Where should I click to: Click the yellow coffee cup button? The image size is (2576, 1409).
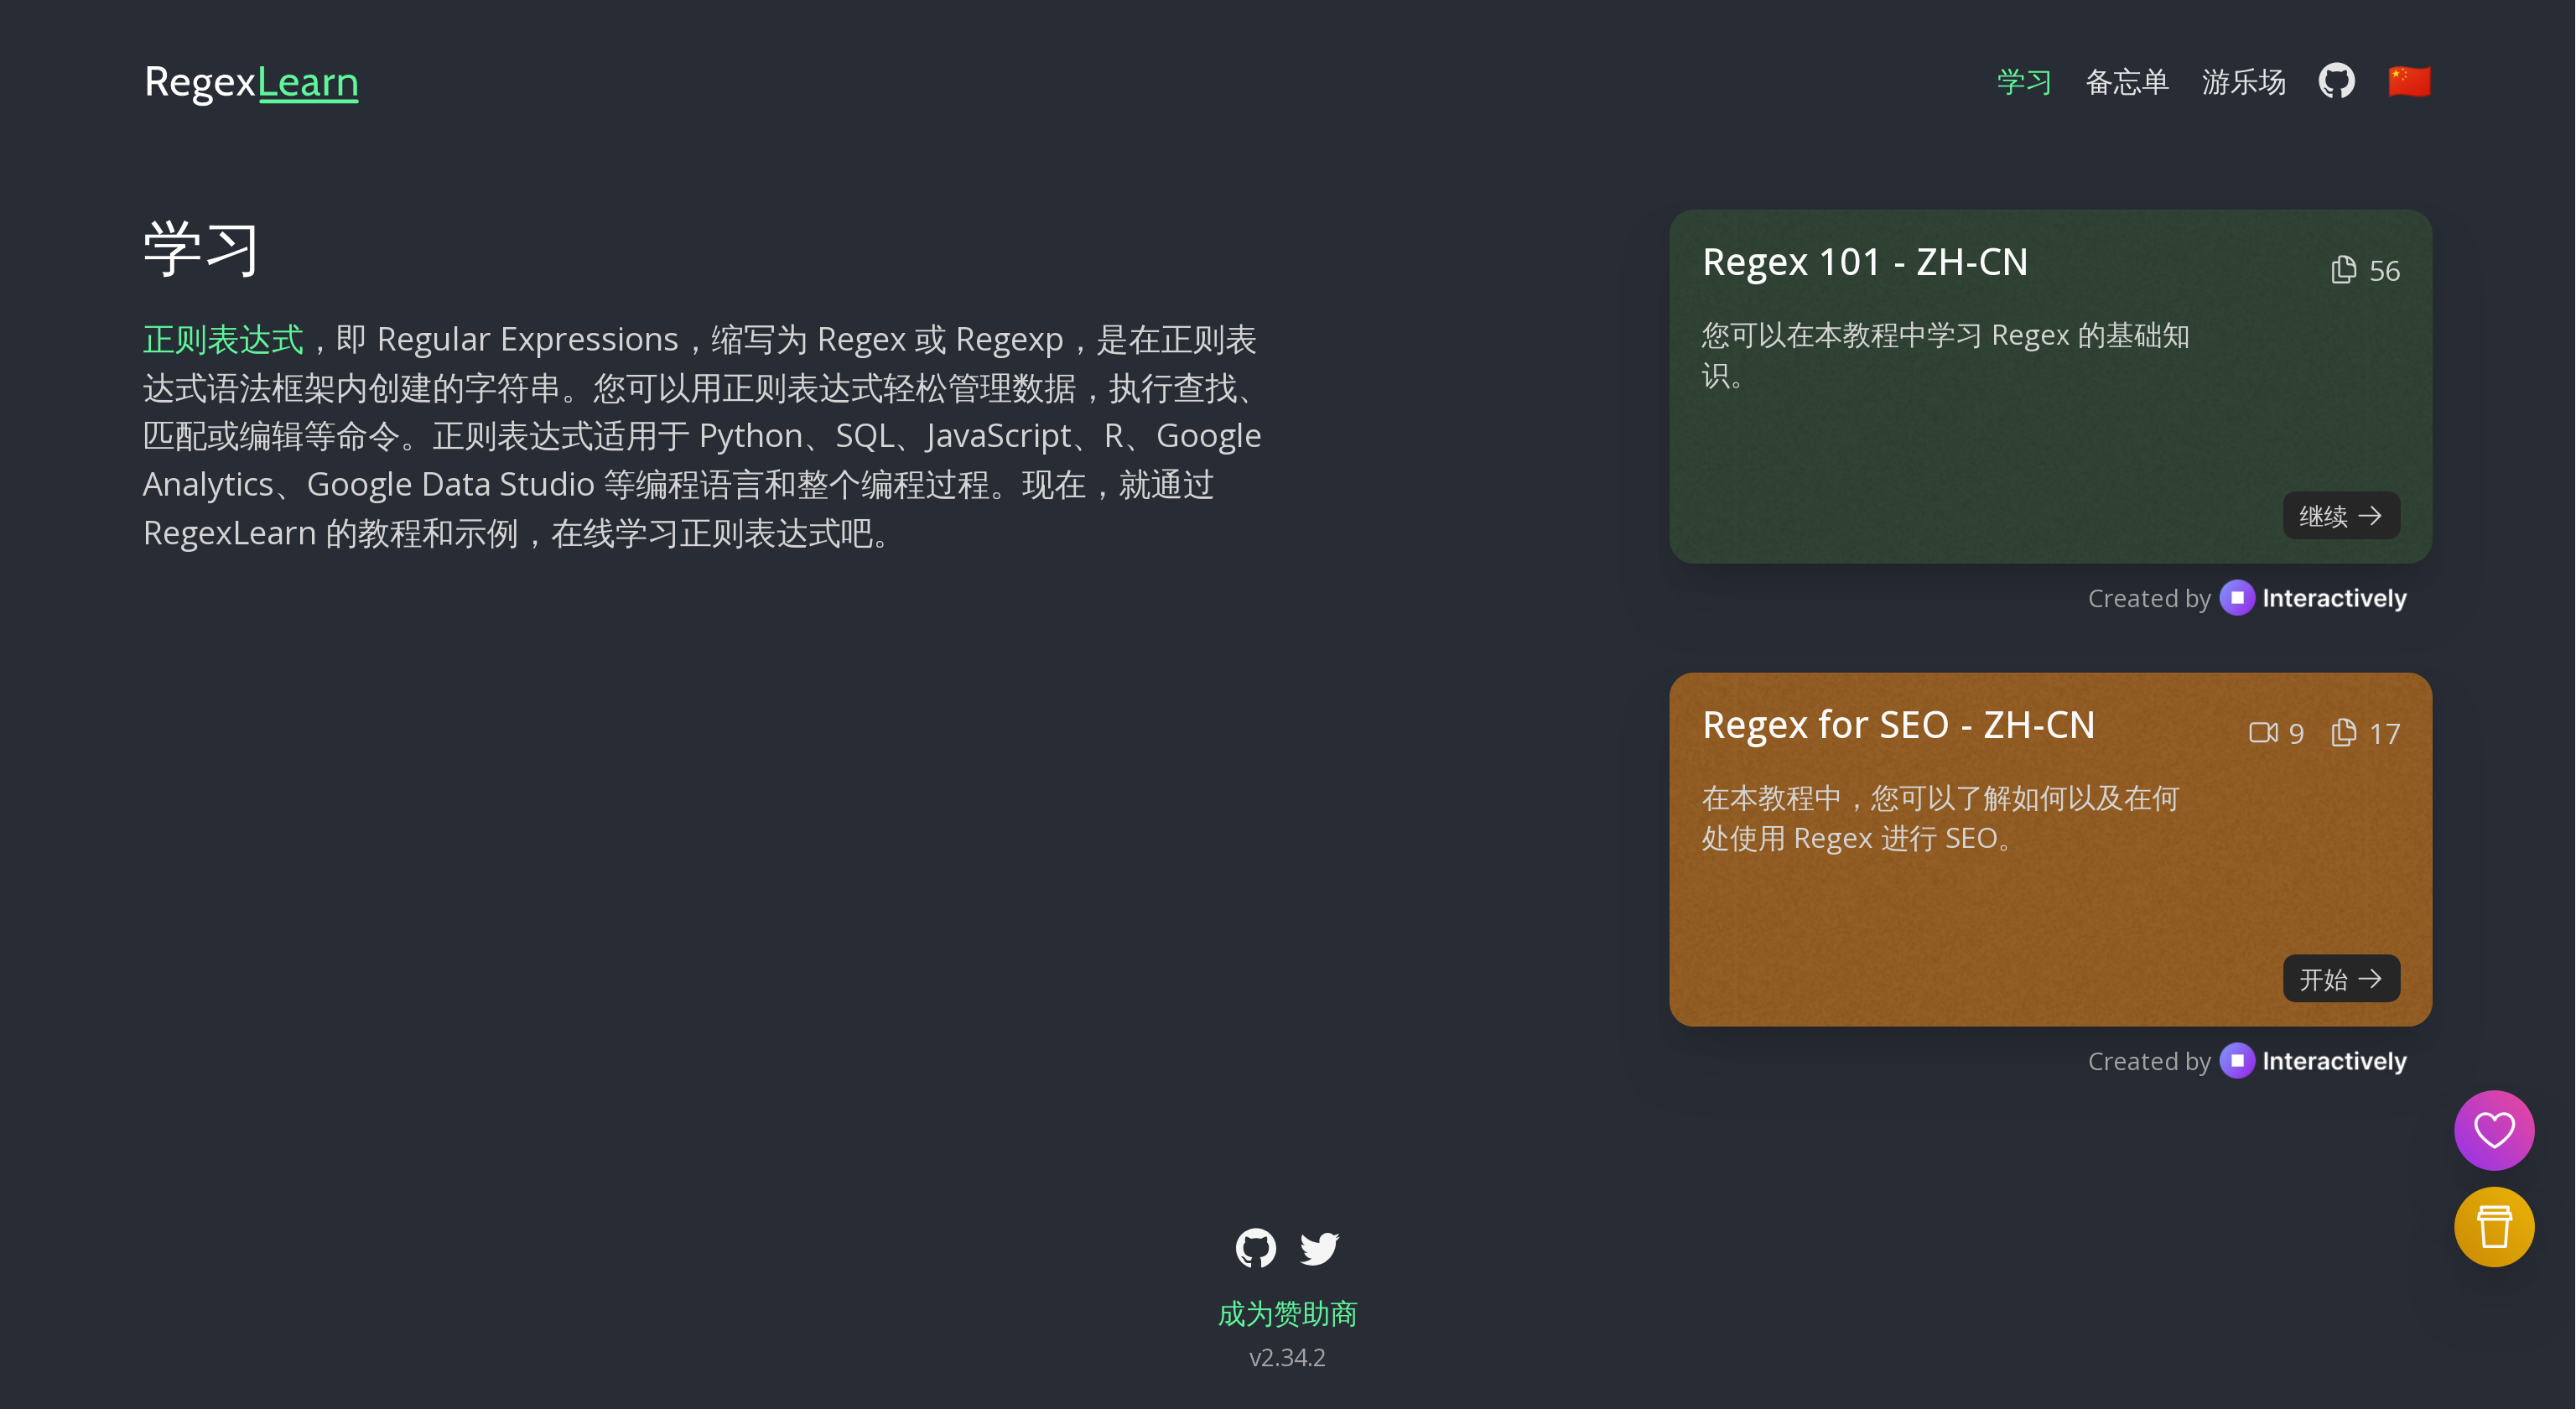pos(2493,1226)
